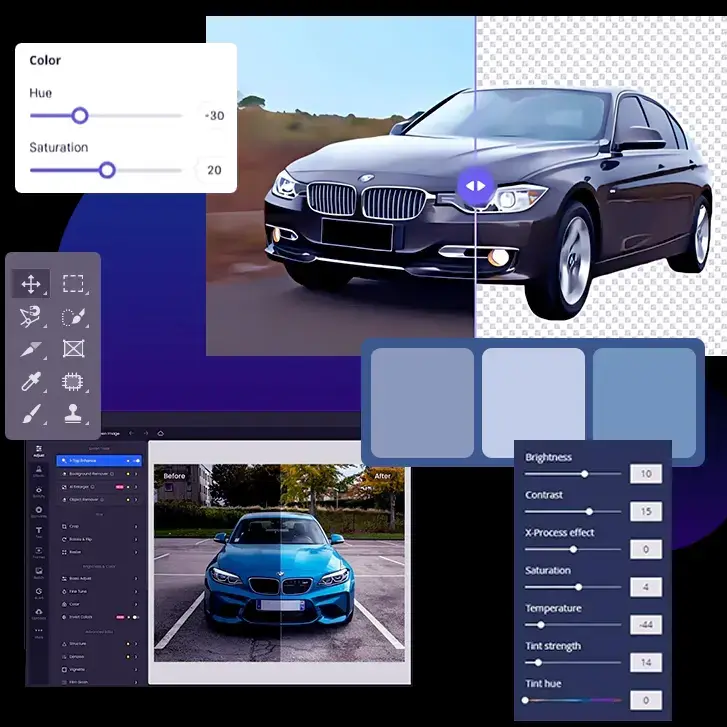The height and width of the screenshot is (727, 727).
Task: Expand the Basic Adjust chevron
Action: [136, 579]
